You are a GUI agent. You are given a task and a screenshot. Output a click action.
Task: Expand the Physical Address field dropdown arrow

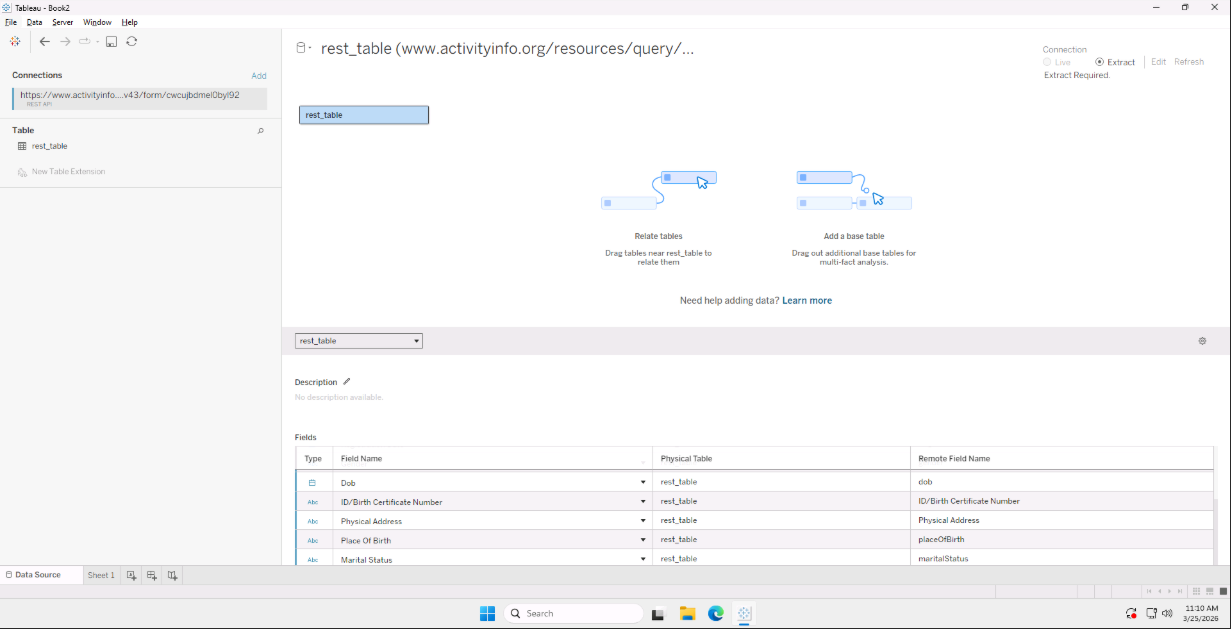coord(643,521)
